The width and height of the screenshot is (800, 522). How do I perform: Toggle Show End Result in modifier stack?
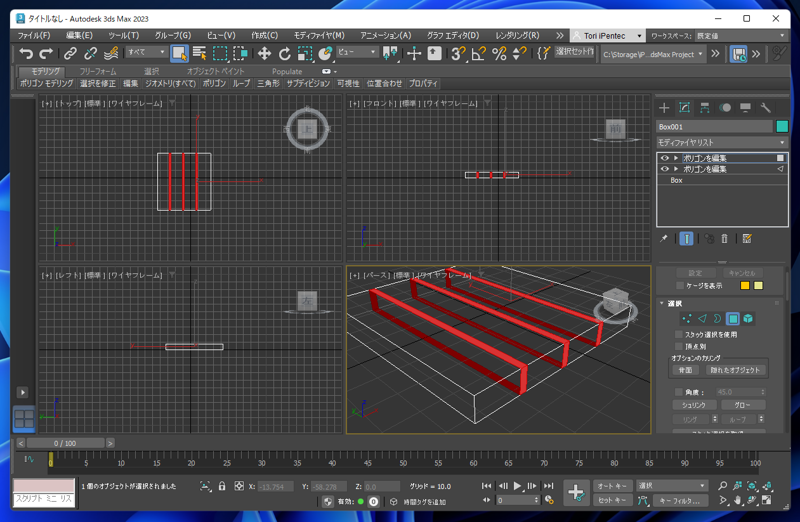pyautogui.click(x=686, y=238)
